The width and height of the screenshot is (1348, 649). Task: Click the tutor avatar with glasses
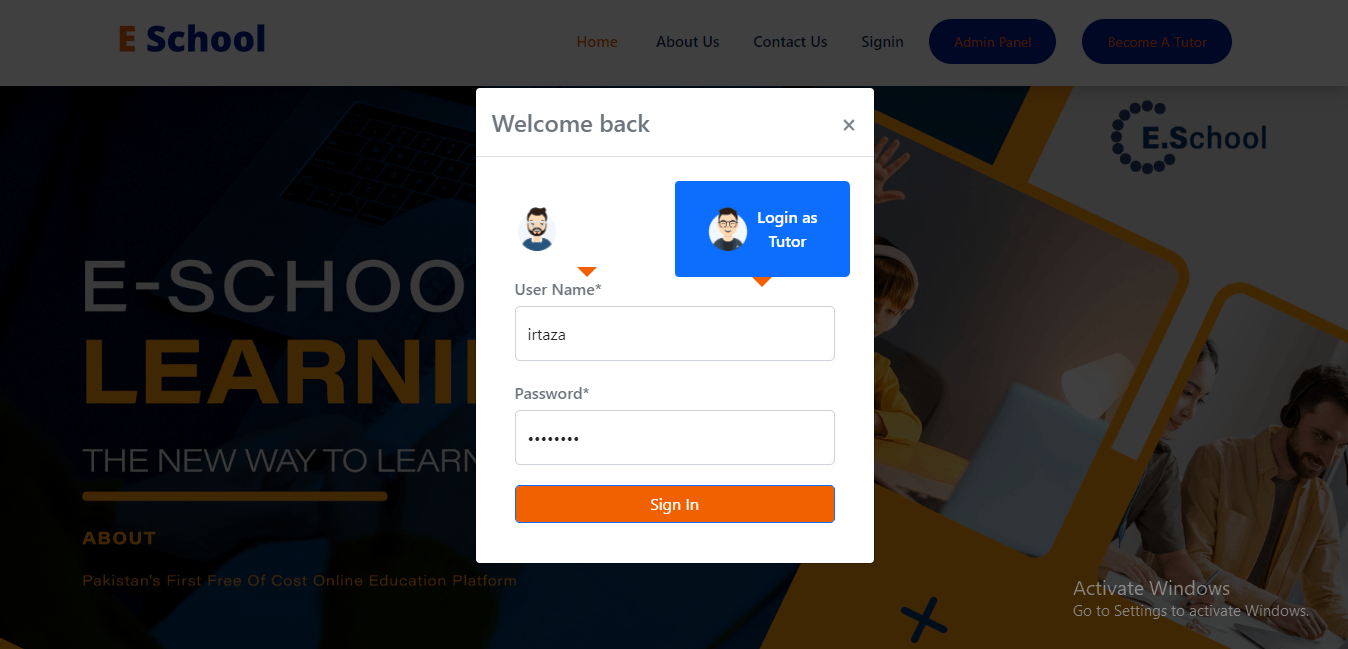point(728,229)
